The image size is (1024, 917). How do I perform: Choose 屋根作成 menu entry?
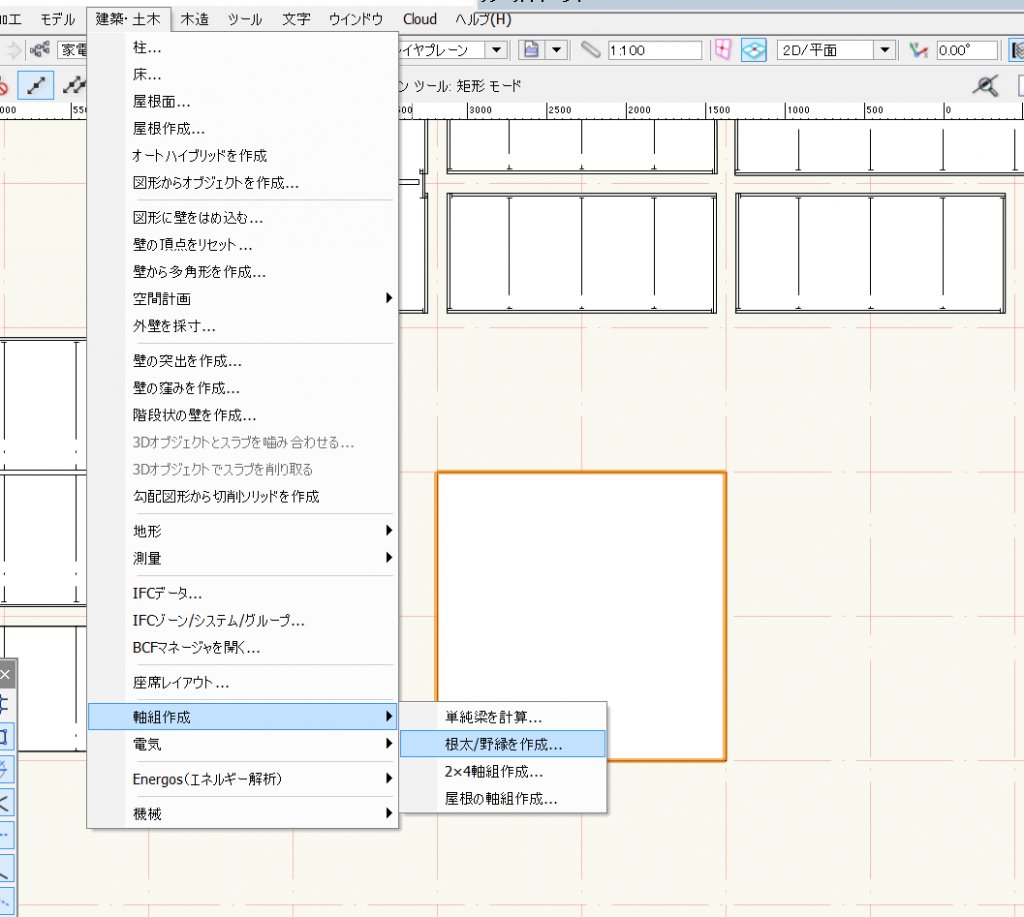[169, 128]
